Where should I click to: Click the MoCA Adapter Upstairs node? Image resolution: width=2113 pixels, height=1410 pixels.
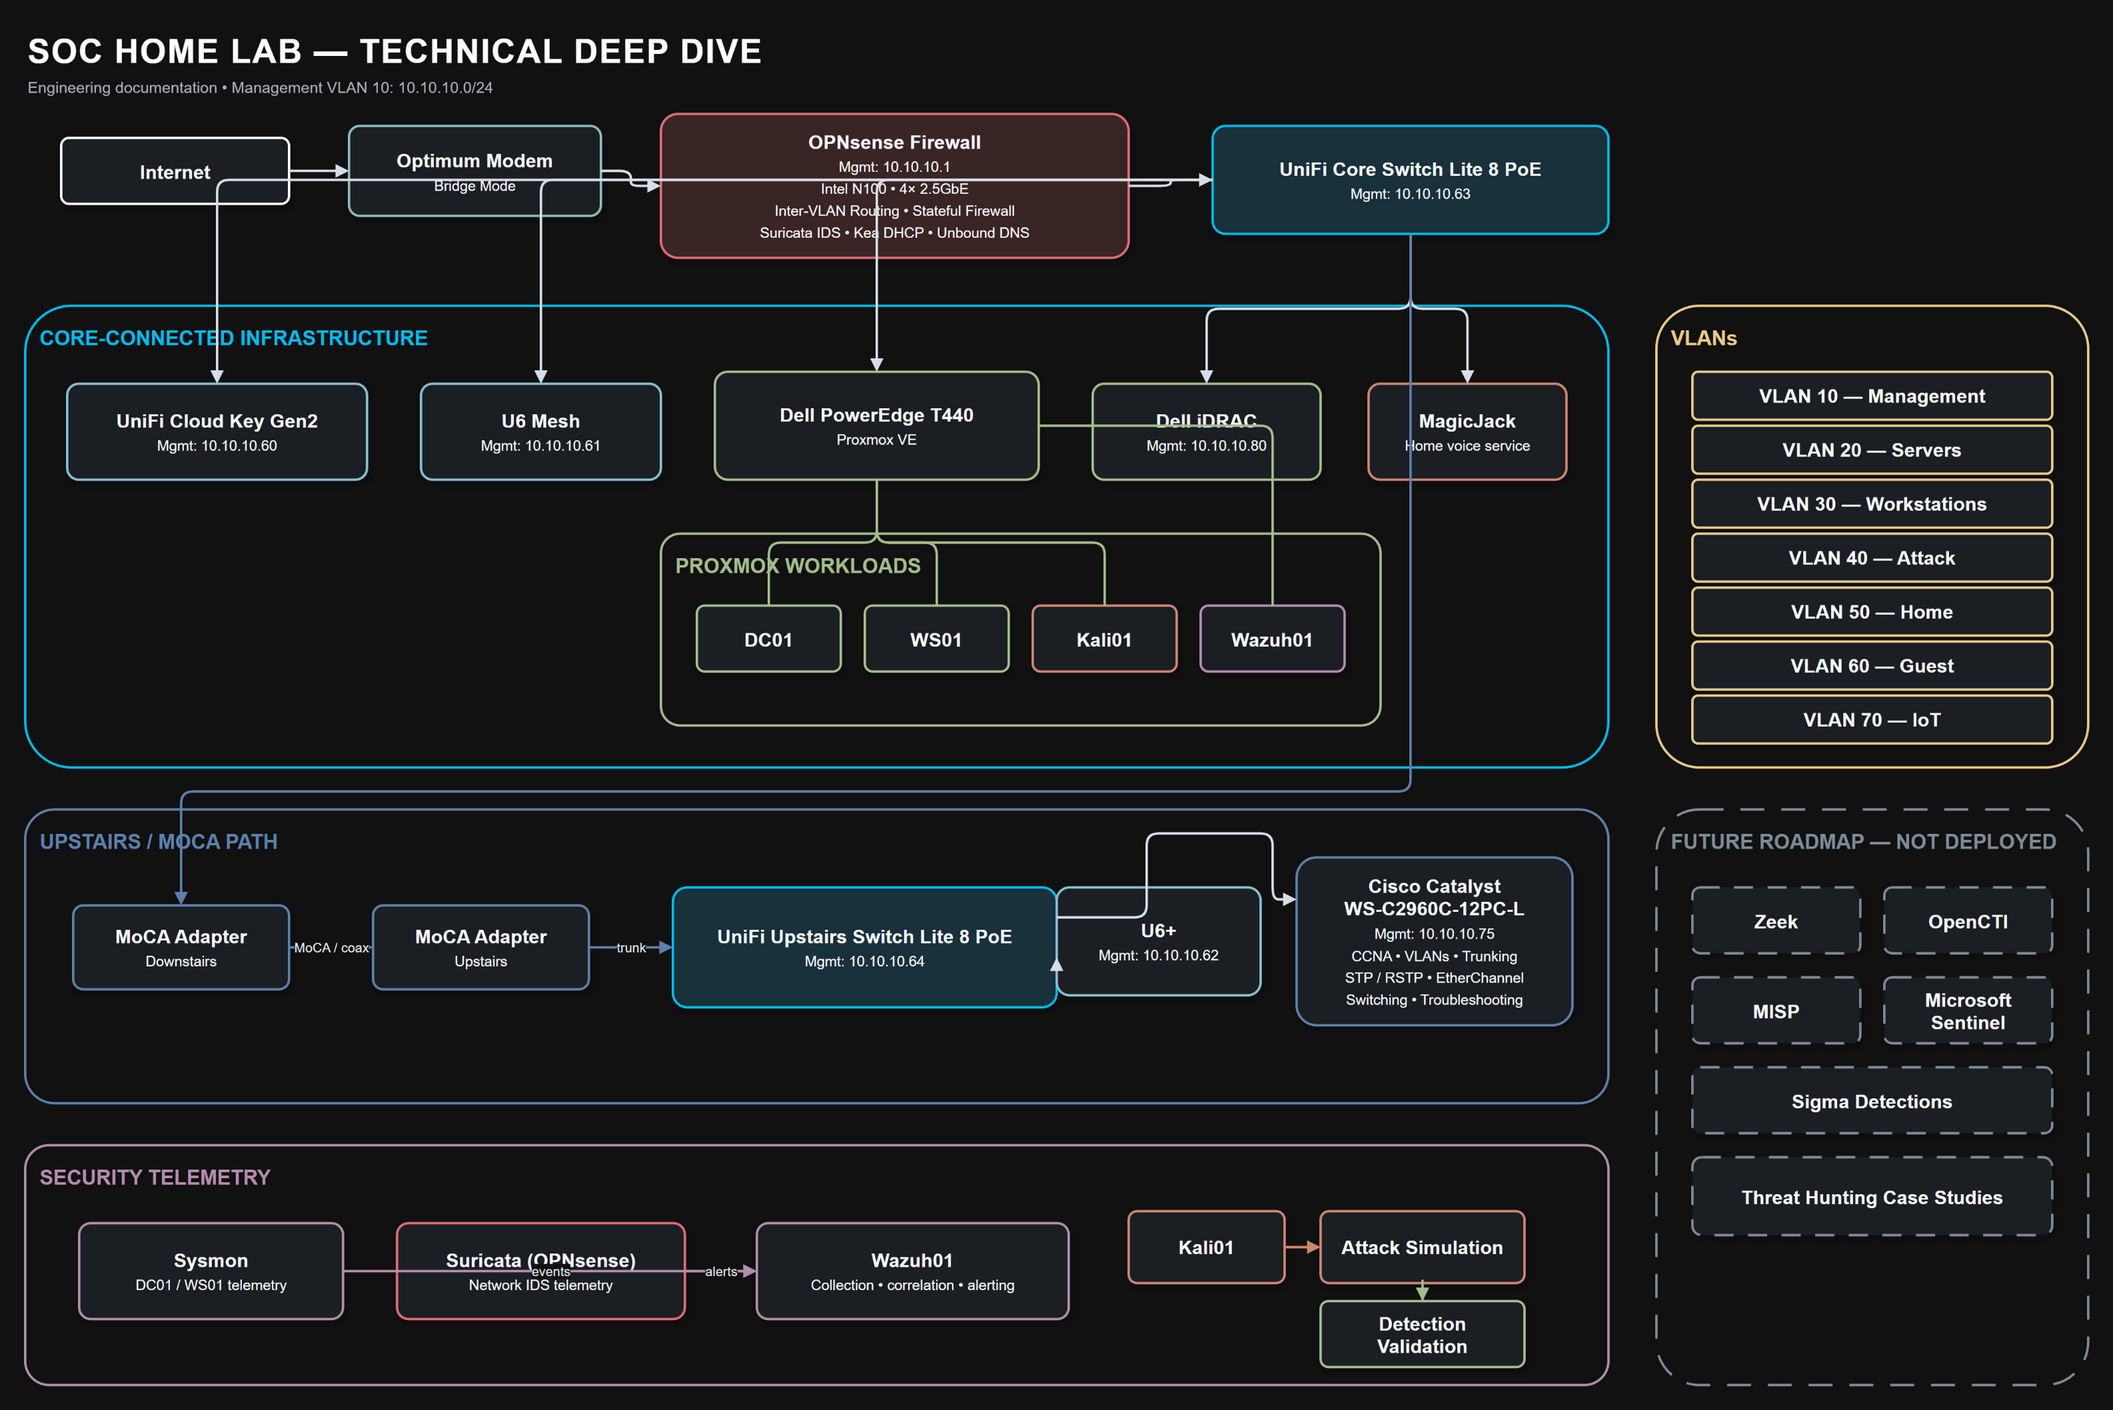(481, 948)
